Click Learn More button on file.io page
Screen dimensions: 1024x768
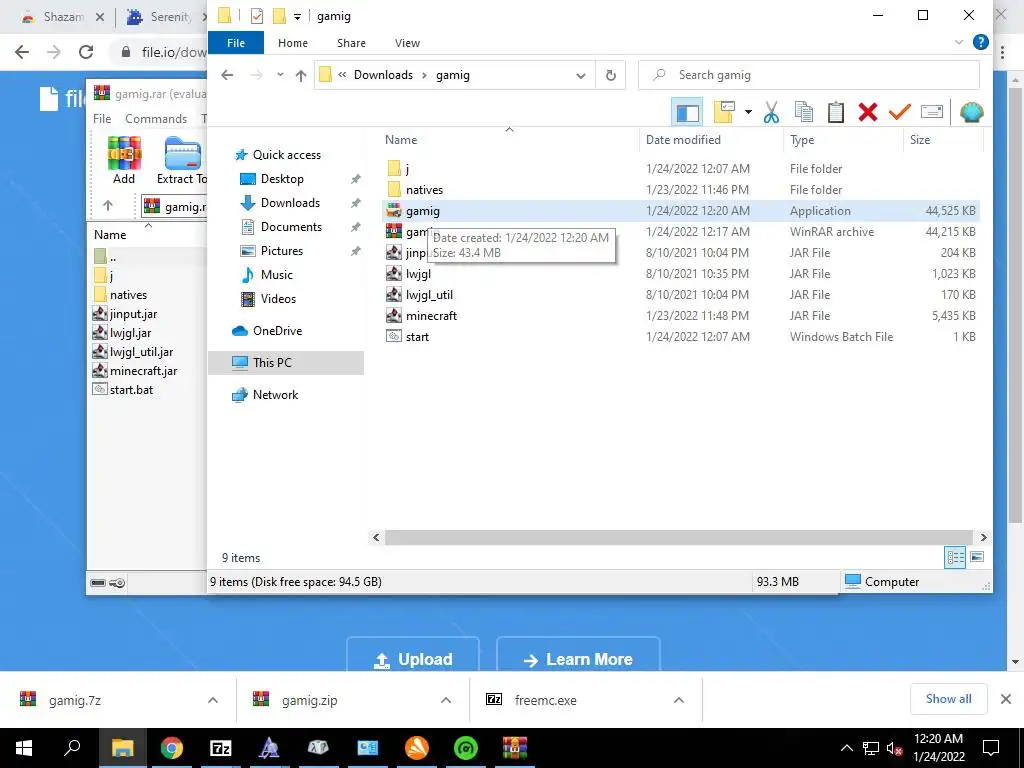578,655
